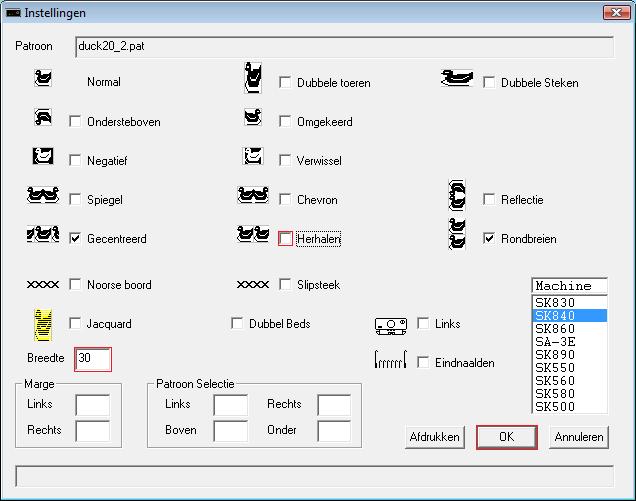
Task: Toggle the Herhalen checkbox
Action: tap(286, 239)
